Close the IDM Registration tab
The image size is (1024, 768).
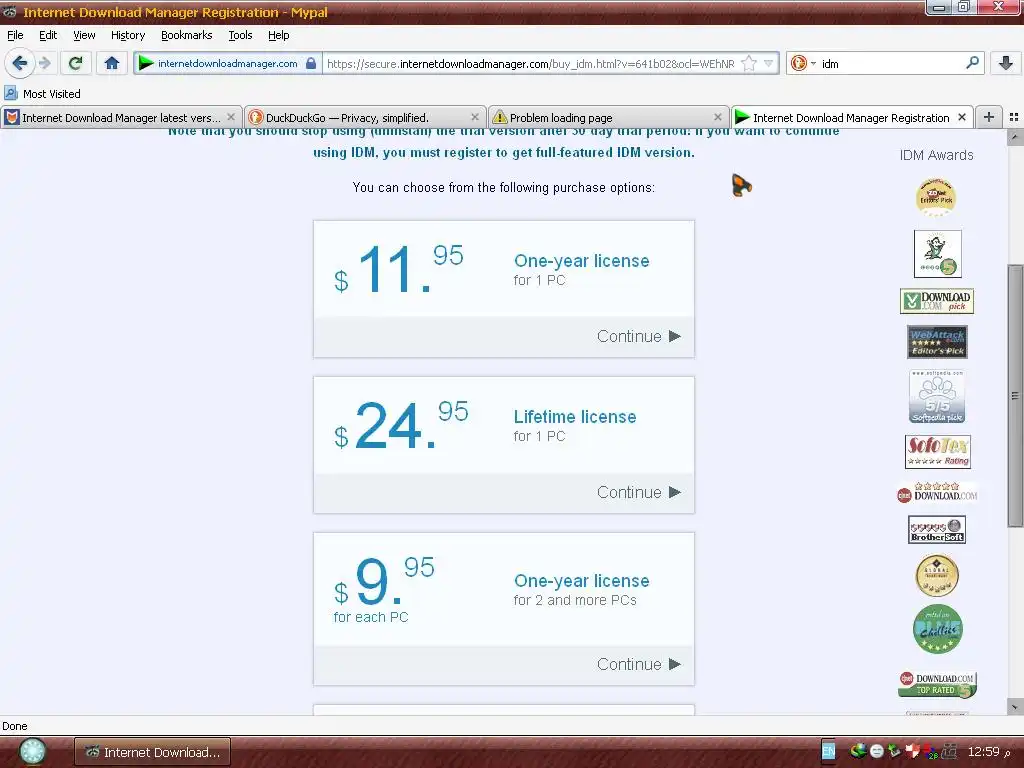tap(962, 117)
